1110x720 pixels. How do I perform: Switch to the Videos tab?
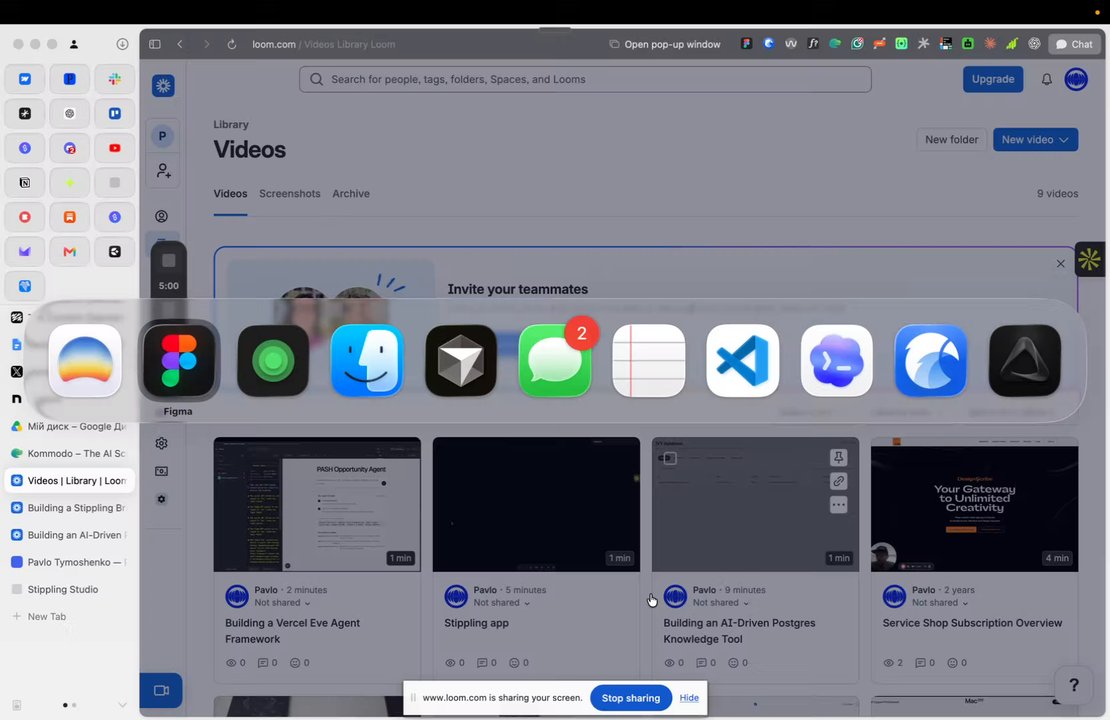(x=230, y=193)
